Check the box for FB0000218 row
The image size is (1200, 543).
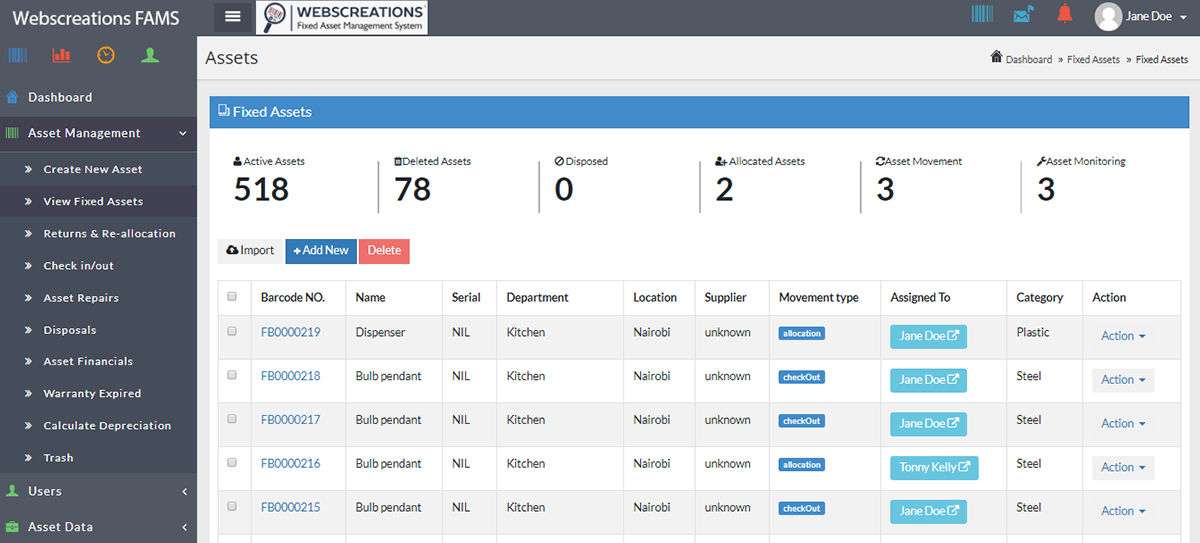[232, 375]
